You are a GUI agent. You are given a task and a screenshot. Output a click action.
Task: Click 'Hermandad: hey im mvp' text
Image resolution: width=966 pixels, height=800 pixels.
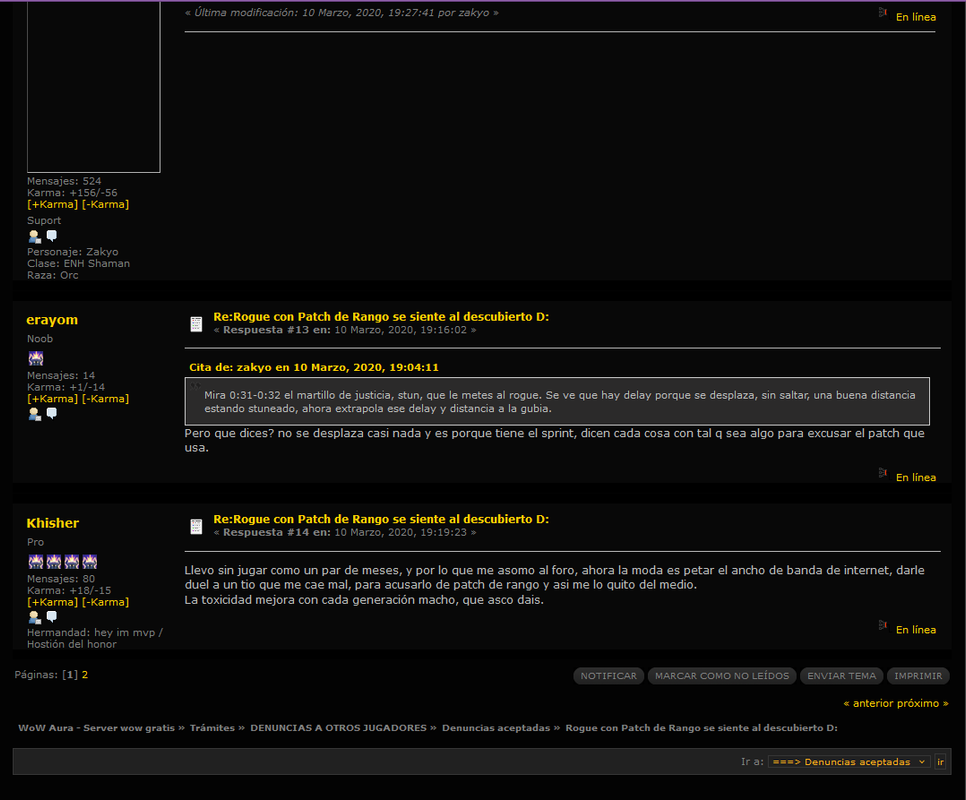coord(91,632)
